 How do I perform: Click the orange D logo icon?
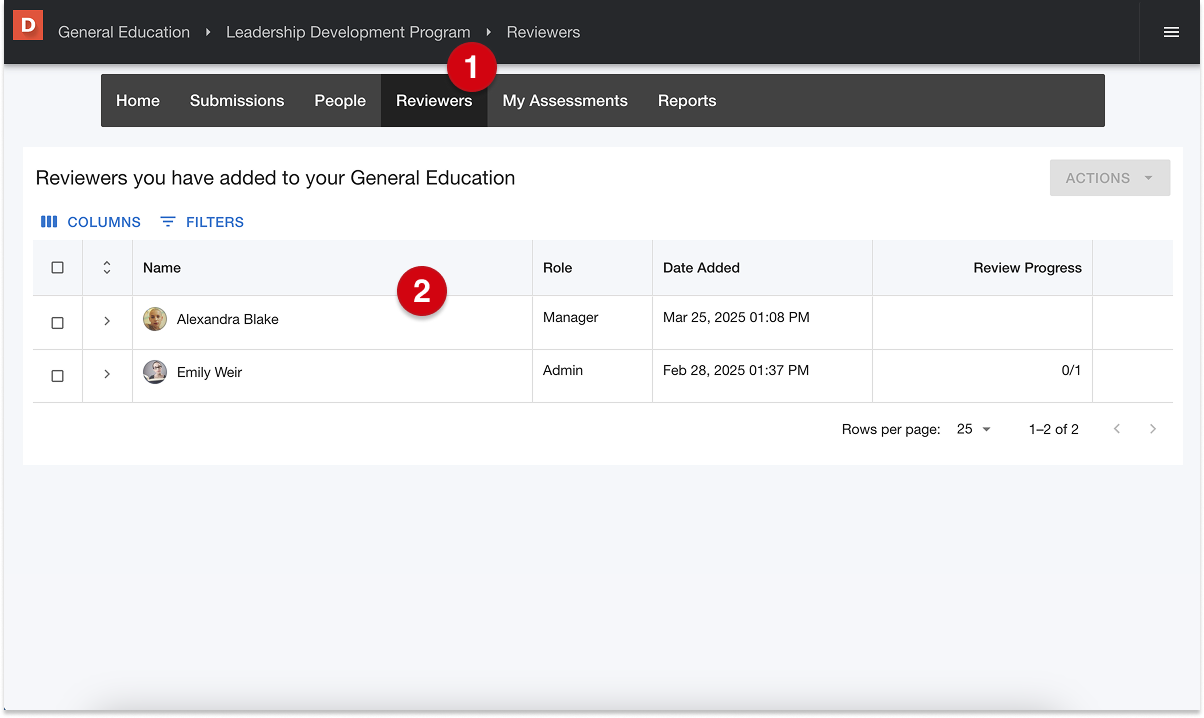click(28, 25)
